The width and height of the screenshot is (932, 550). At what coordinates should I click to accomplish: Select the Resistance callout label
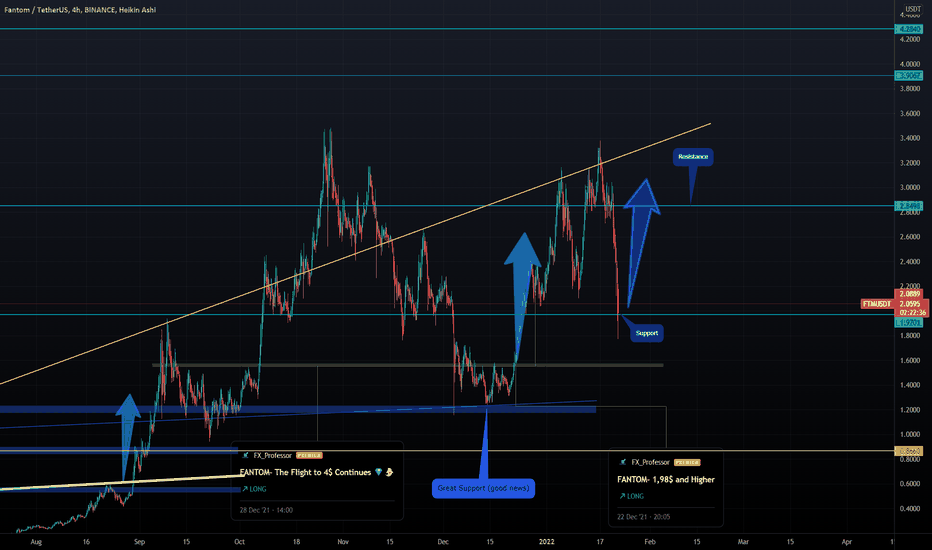[693, 157]
